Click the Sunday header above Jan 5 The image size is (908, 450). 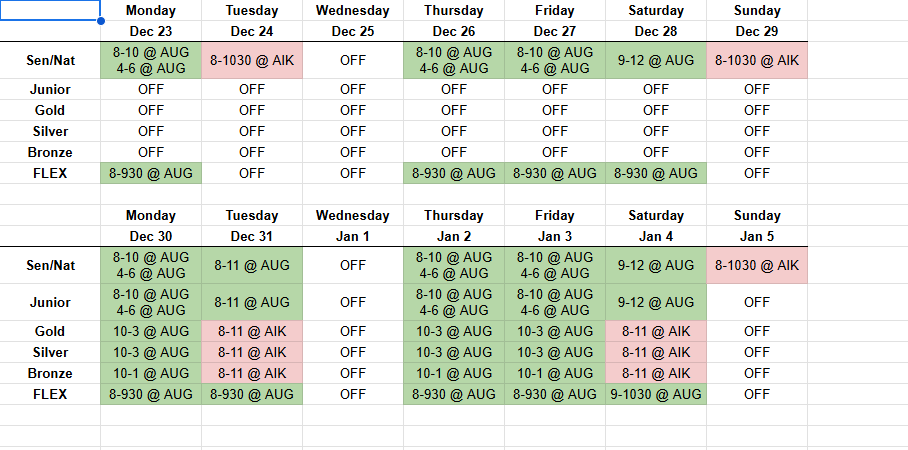pos(757,216)
